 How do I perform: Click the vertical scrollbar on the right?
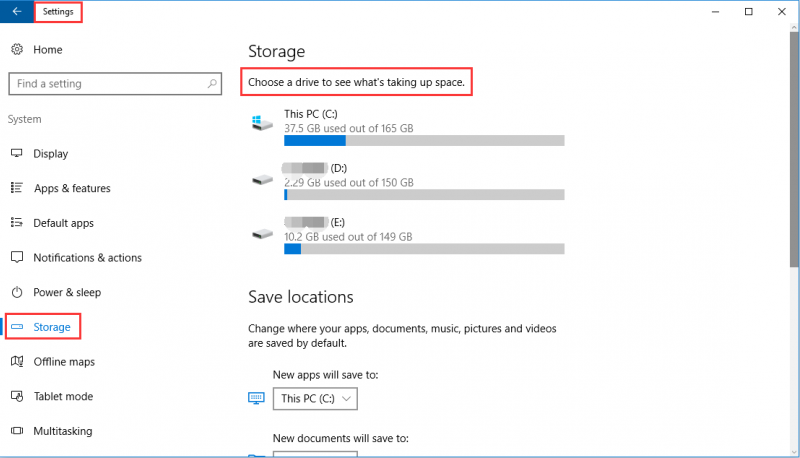click(x=794, y=149)
